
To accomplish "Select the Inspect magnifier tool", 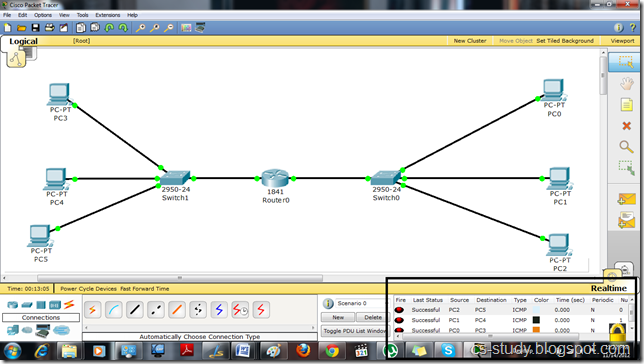I will pyautogui.click(x=626, y=147).
